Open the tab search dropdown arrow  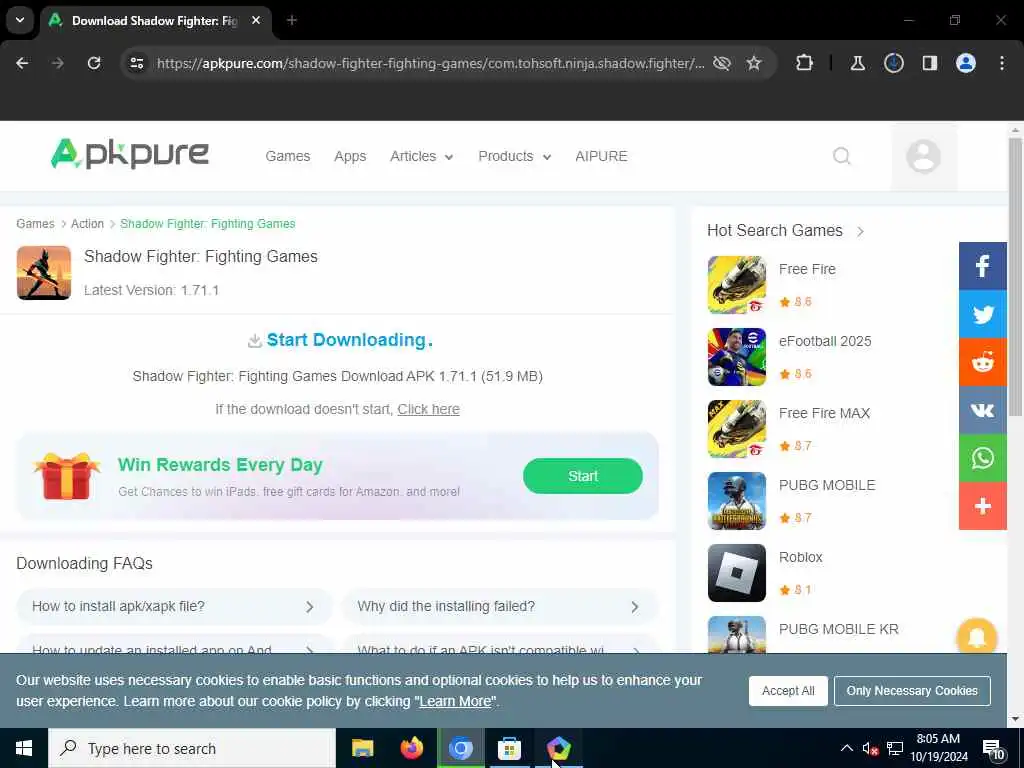[20, 20]
